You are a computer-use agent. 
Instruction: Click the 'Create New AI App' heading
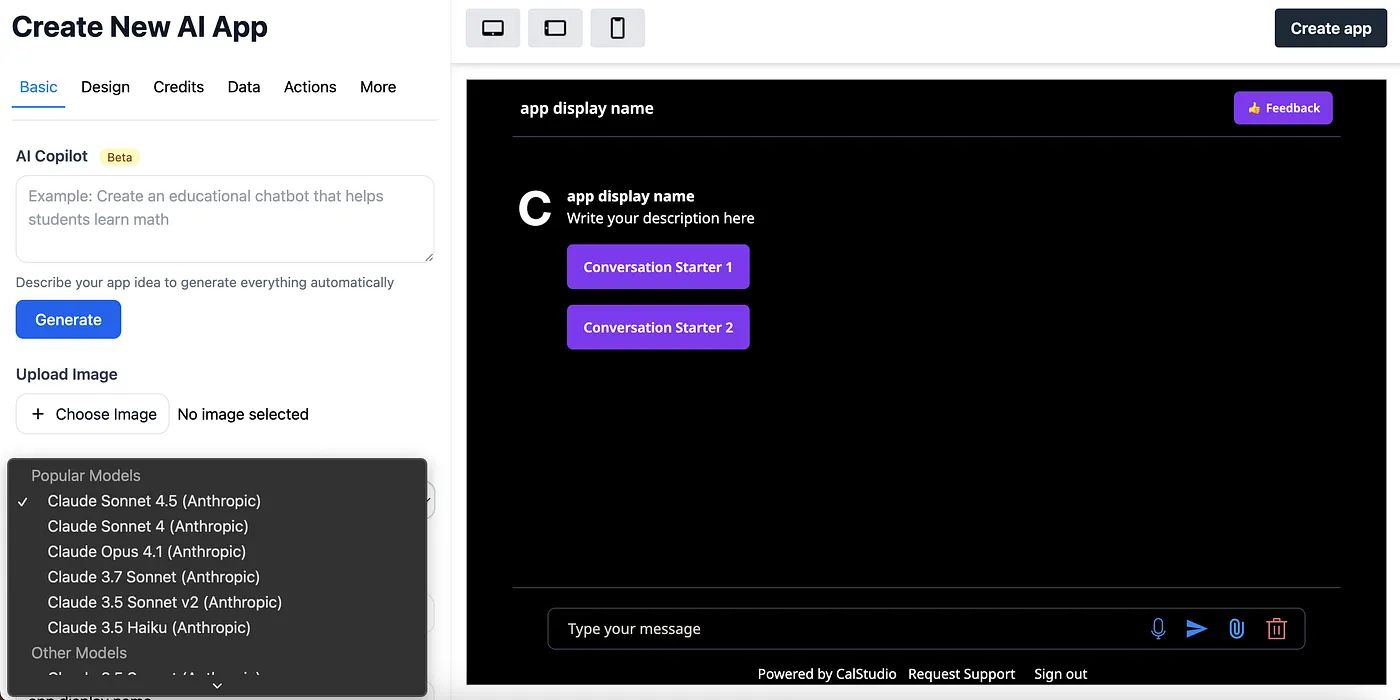coord(140,27)
